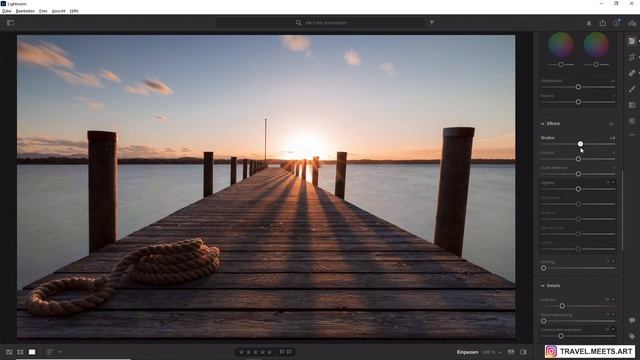This screenshot has height=360, width=640.
Task: Toggle the left panel sidebar icon
Action: [10, 23]
